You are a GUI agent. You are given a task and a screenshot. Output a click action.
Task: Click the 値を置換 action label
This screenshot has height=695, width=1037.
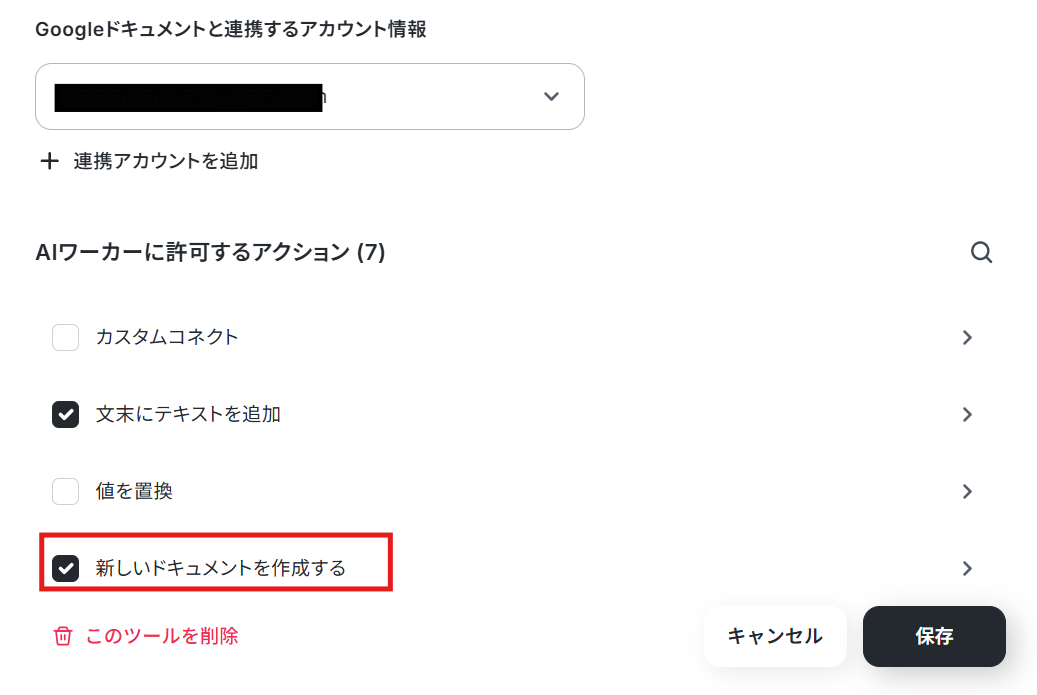[x=134, y=491]
